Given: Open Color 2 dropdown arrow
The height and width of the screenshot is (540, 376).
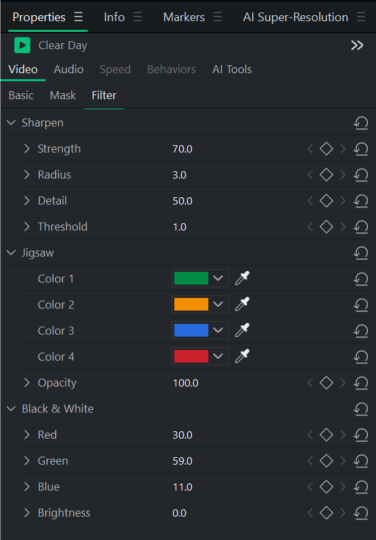Looking at the screenshot, I should pyautogui.click(x=218, y=304).
